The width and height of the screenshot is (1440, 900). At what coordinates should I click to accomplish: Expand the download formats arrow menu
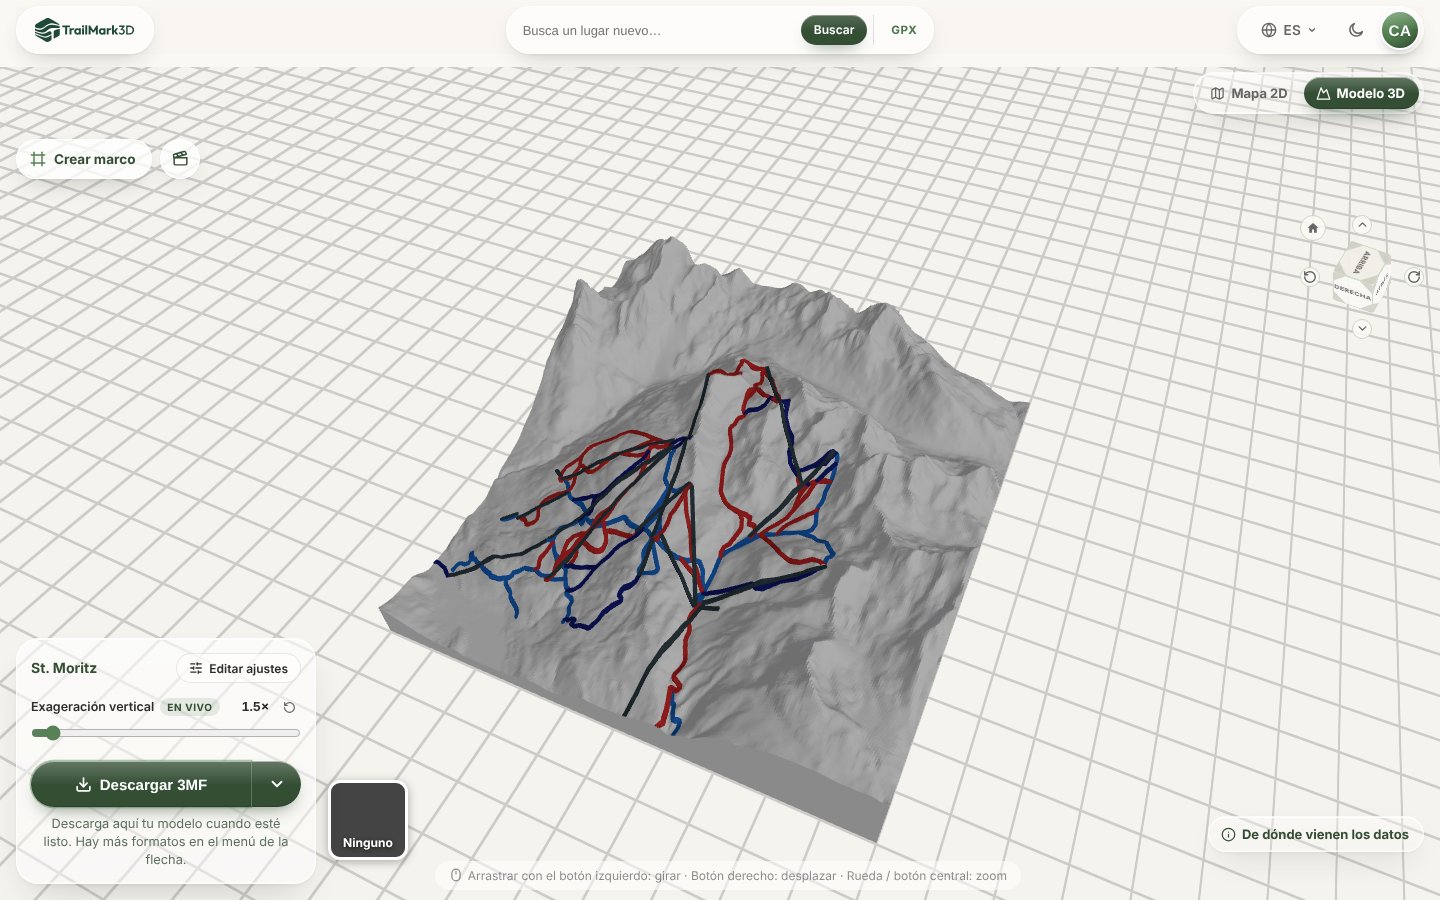coord(277,785)
